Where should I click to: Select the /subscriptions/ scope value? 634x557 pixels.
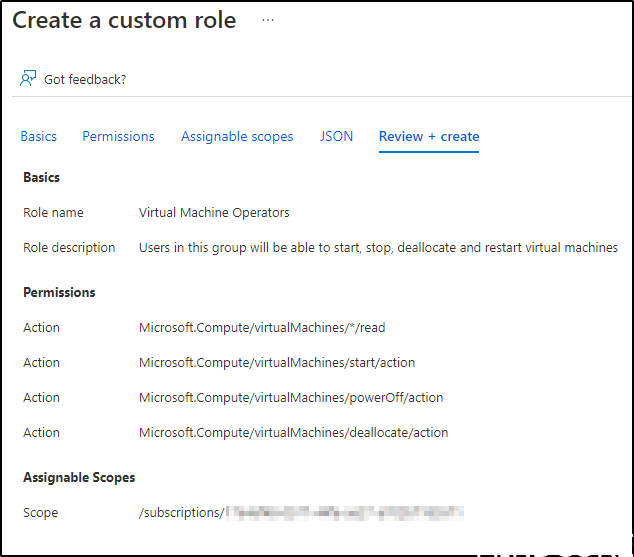[x=301, y=513]
